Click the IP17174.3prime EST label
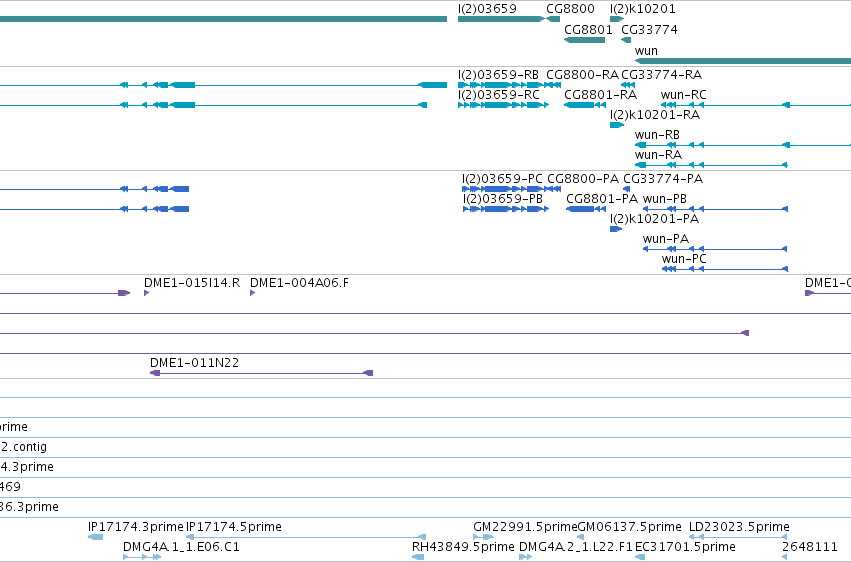The image size is (851, 562). pos(136,527)
